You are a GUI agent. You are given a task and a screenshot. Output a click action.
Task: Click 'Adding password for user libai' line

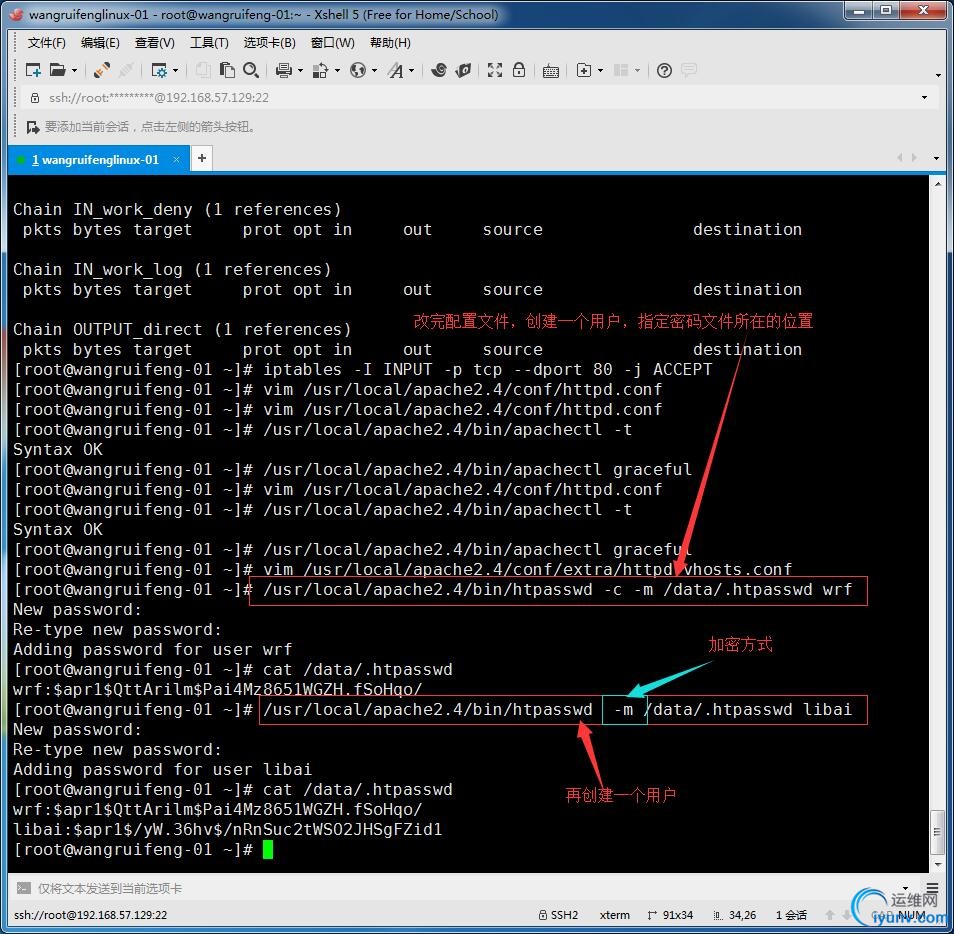click(x=162, y=770)
